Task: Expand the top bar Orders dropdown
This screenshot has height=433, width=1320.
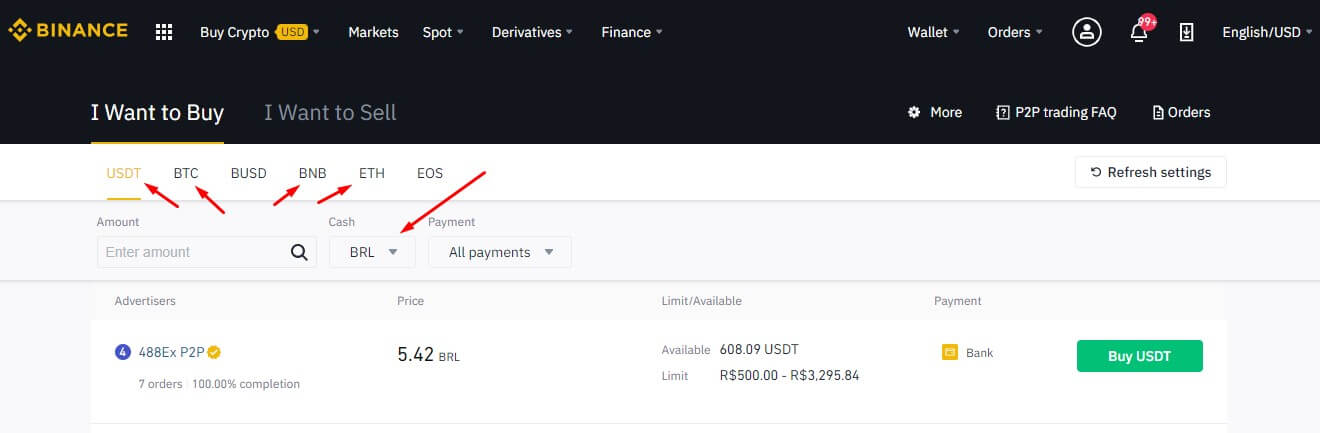Action: (1015, 32)
